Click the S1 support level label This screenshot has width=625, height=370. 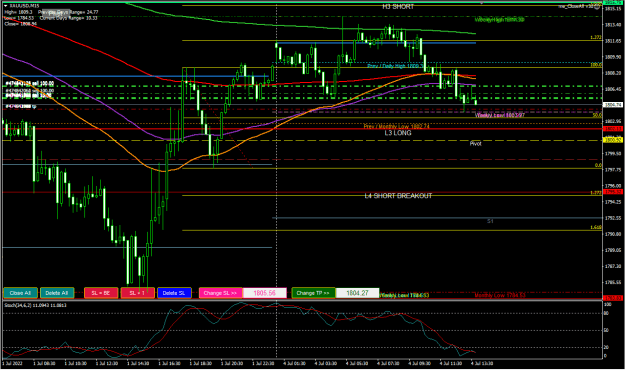pos(490,221)
